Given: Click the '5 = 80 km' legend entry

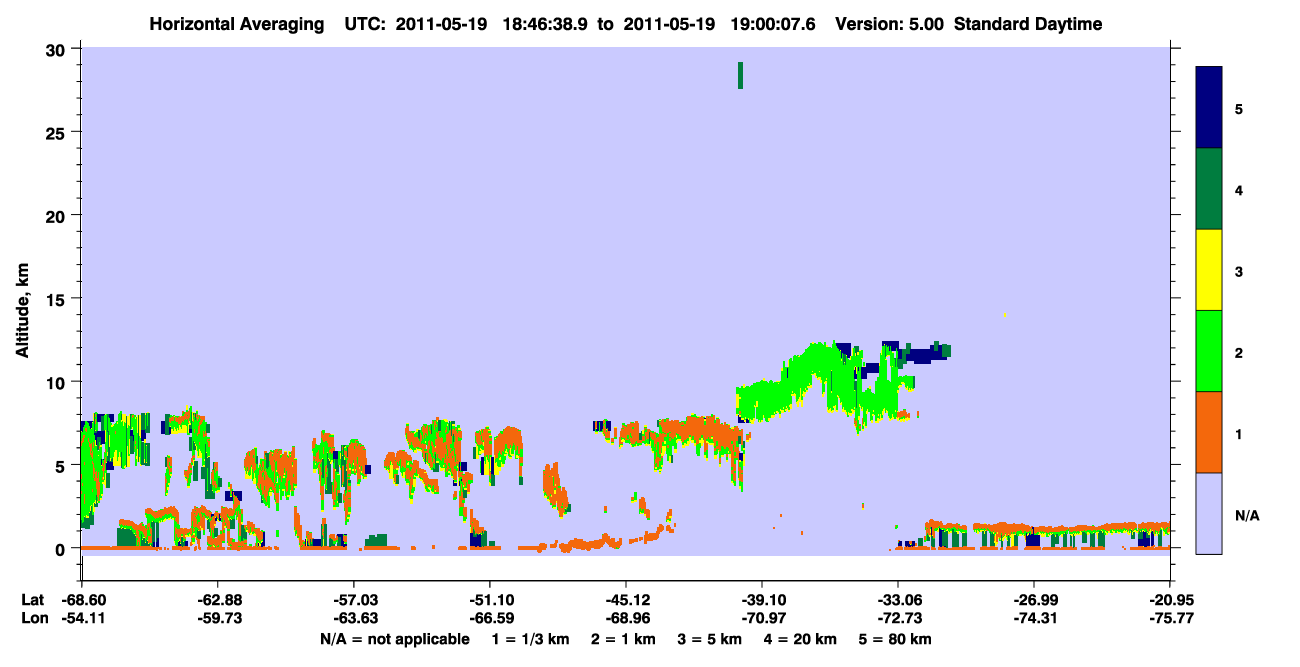Looking at the screenshot, I should [x=897, y=639].
